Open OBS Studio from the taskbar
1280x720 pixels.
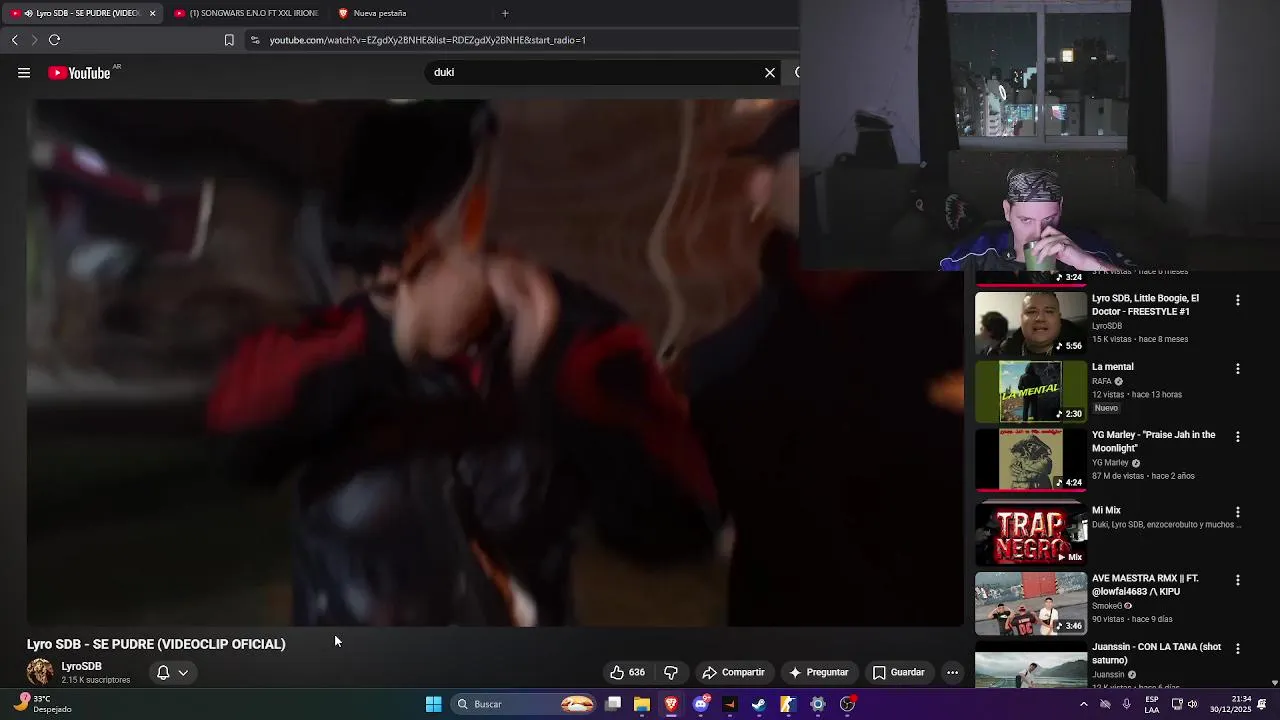point(848,704)
